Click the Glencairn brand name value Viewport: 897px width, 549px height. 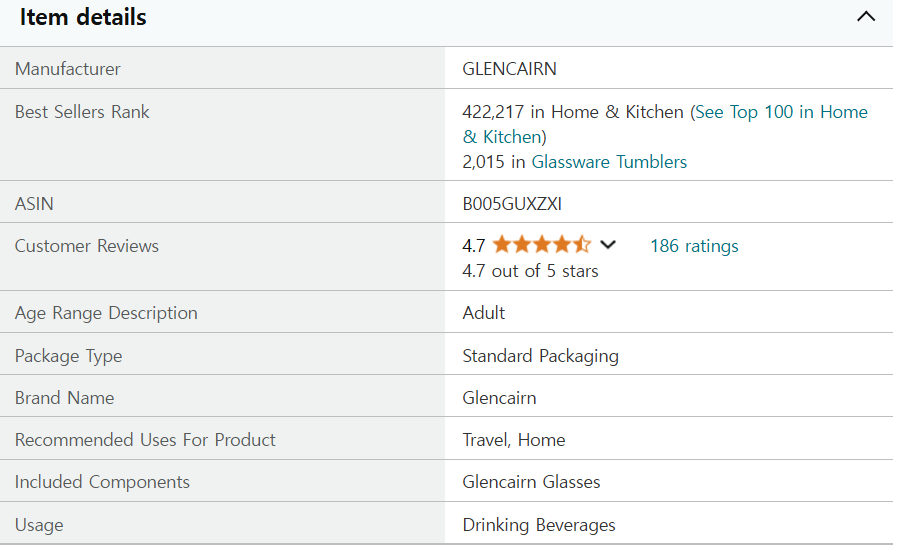(499, 398)
